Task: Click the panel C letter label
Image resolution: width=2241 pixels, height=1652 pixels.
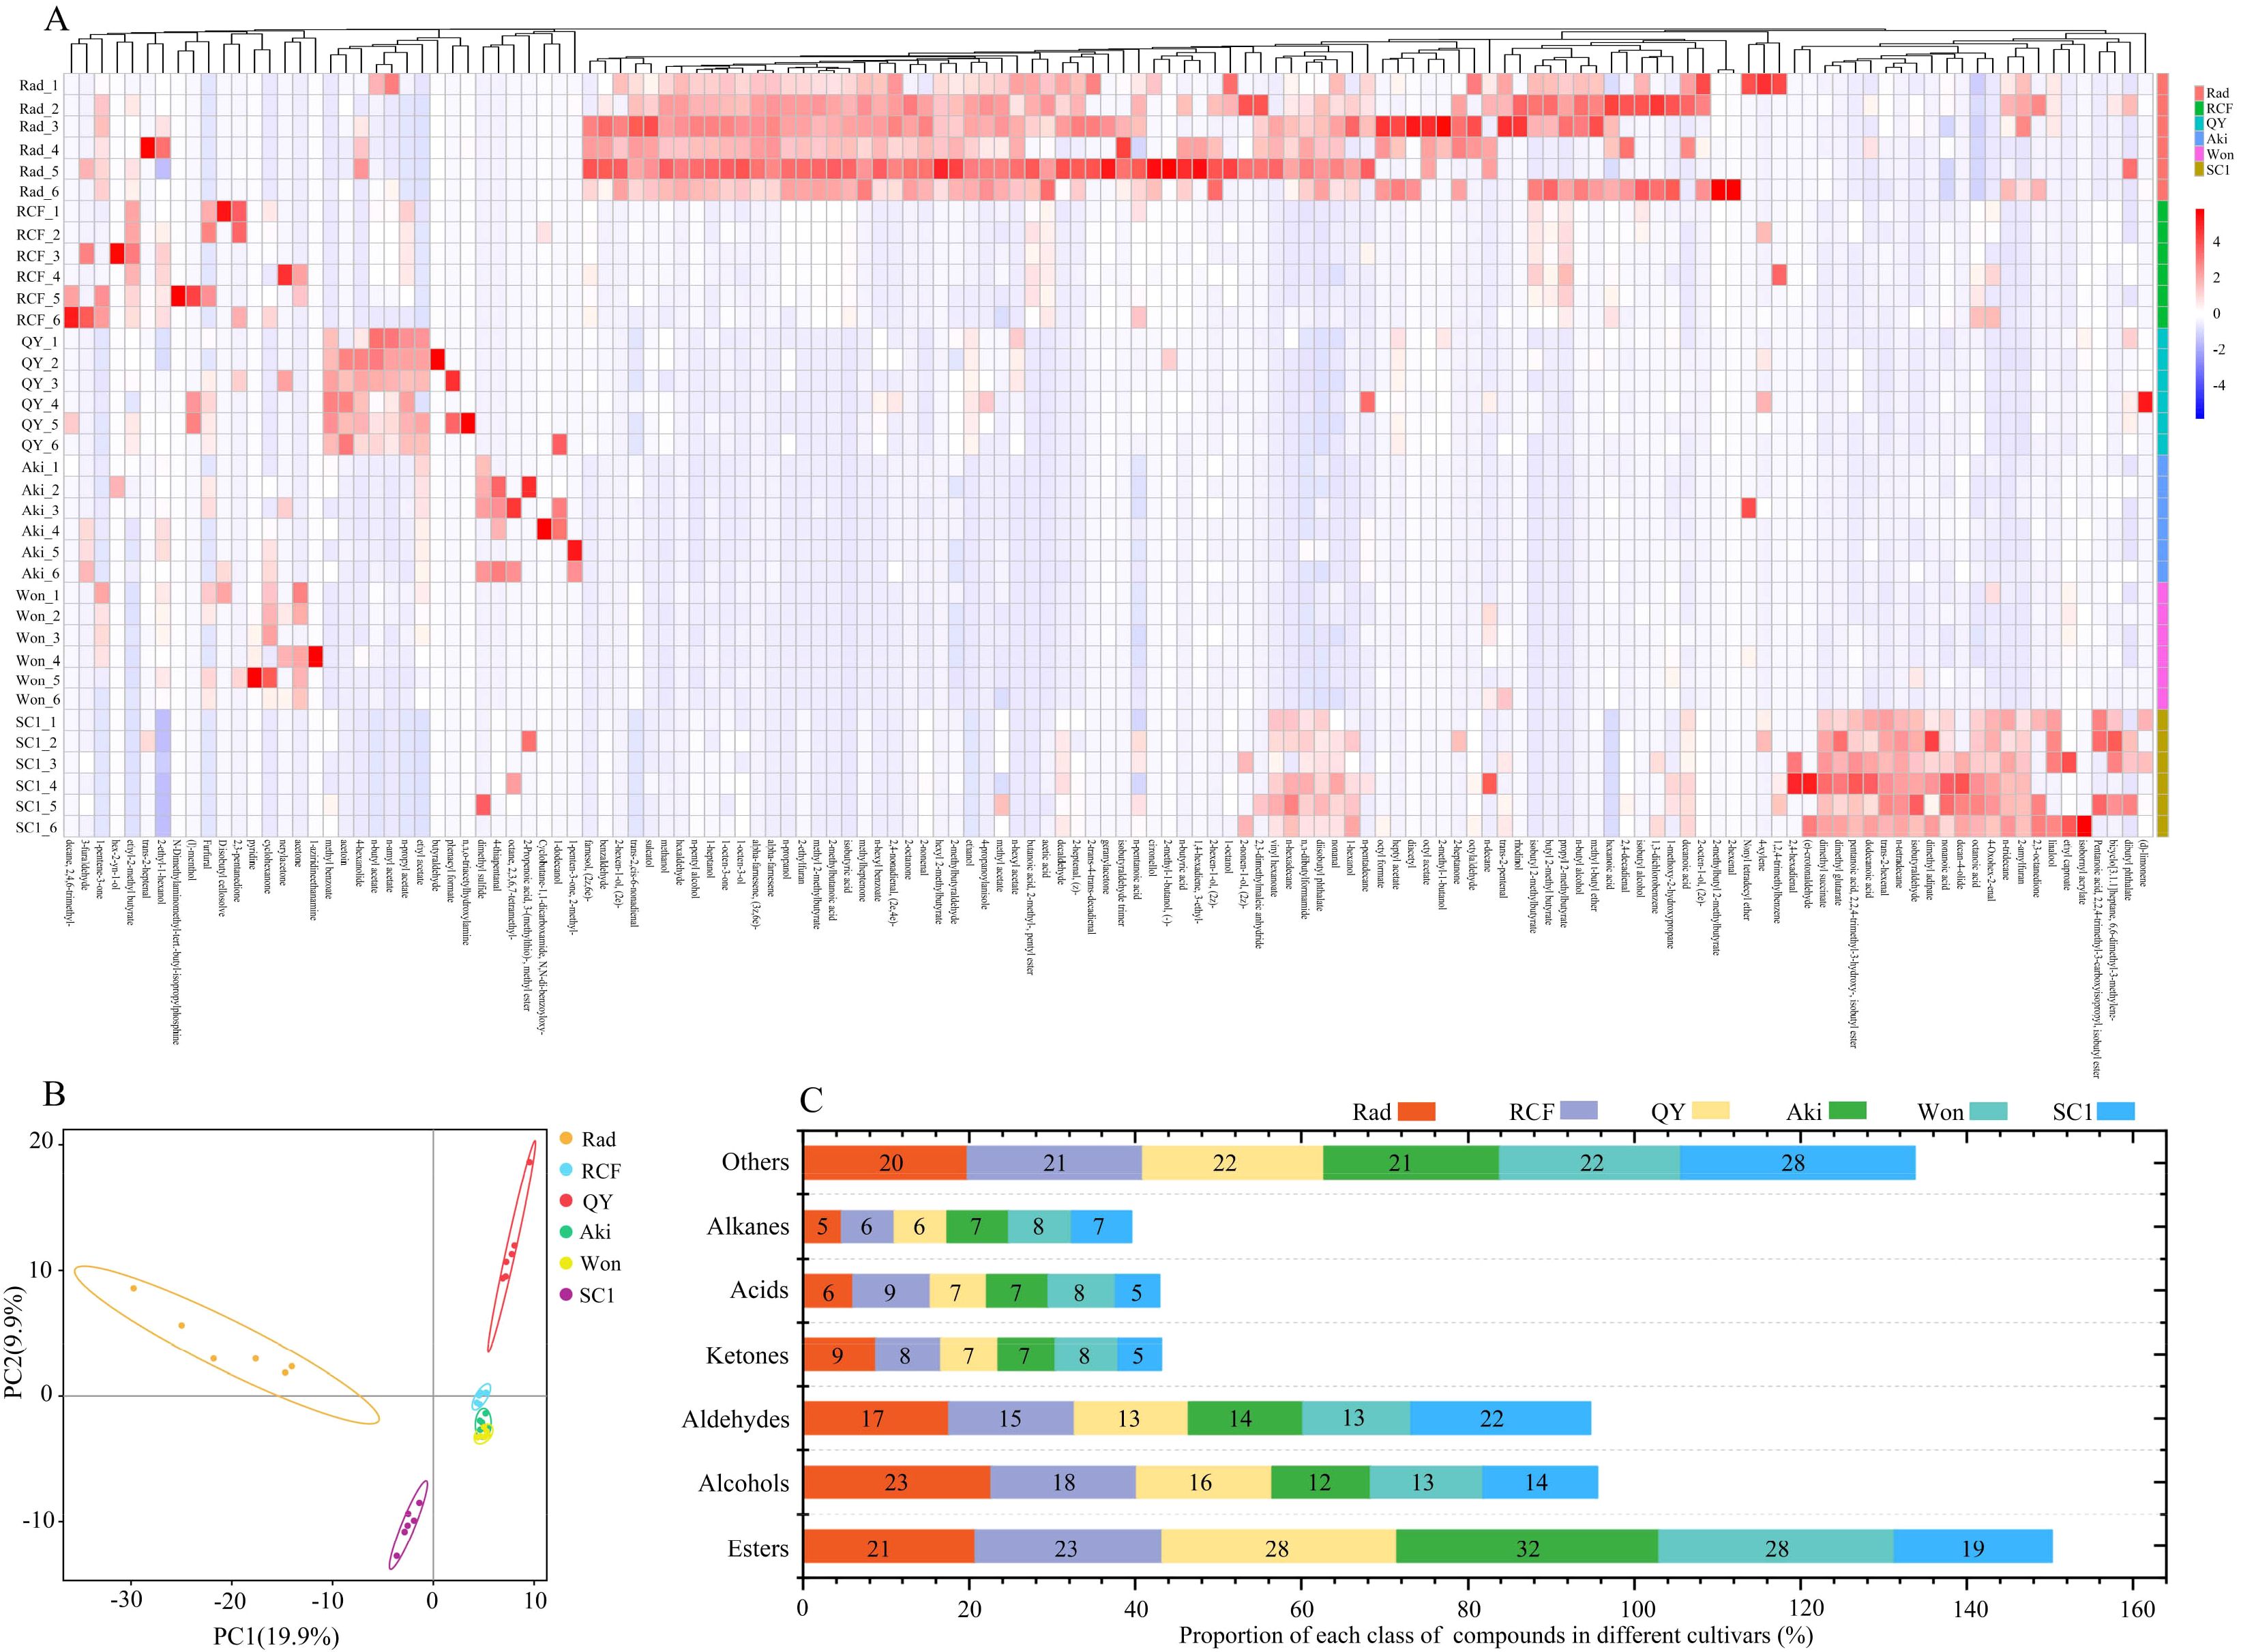Action: tap(811, 1100)
